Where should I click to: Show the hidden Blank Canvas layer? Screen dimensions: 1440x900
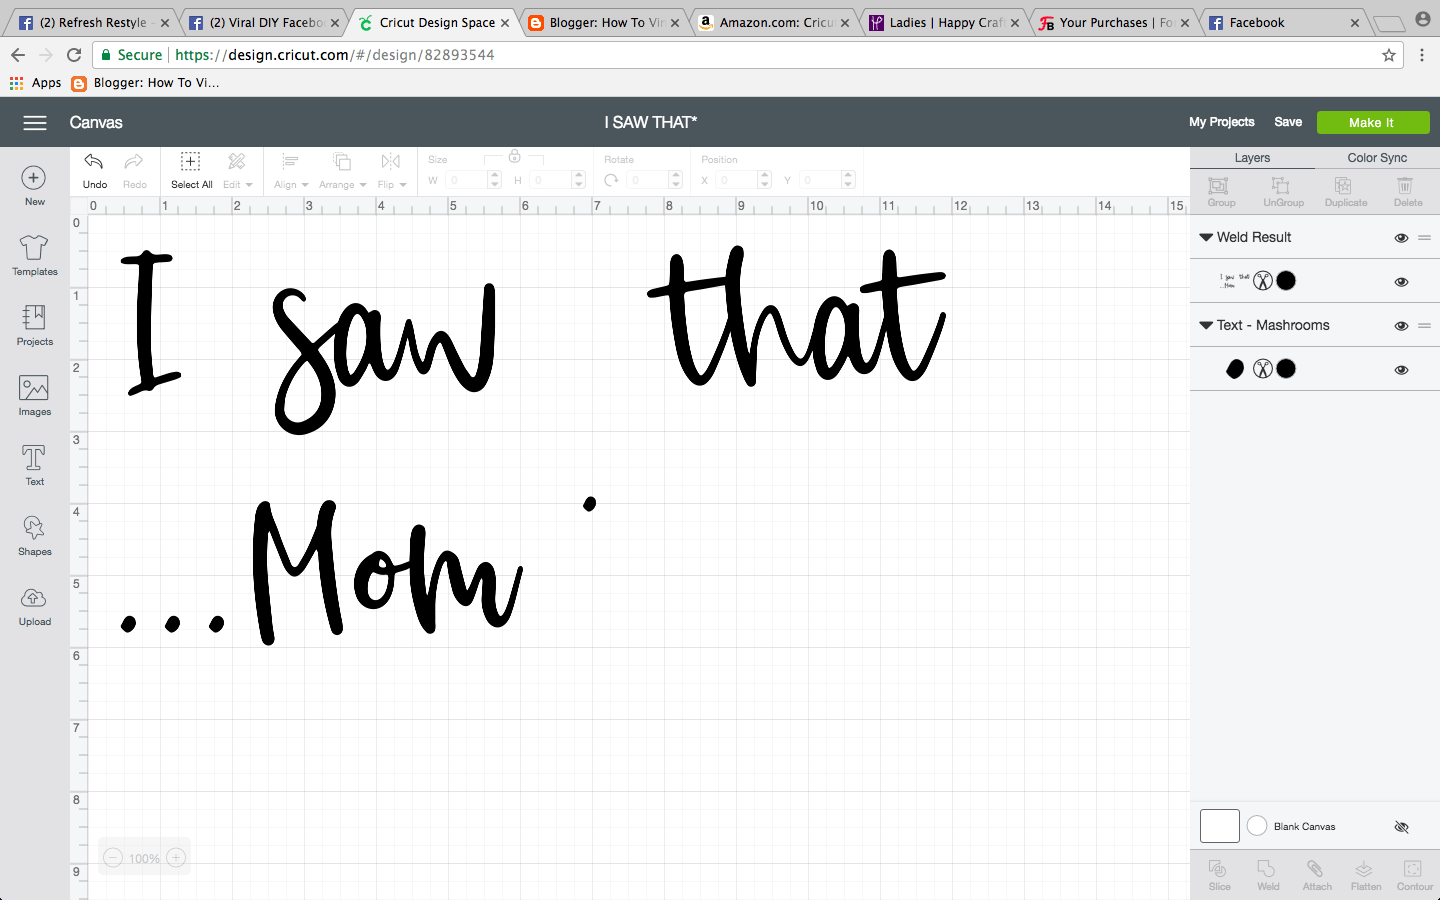(1401, 827)
